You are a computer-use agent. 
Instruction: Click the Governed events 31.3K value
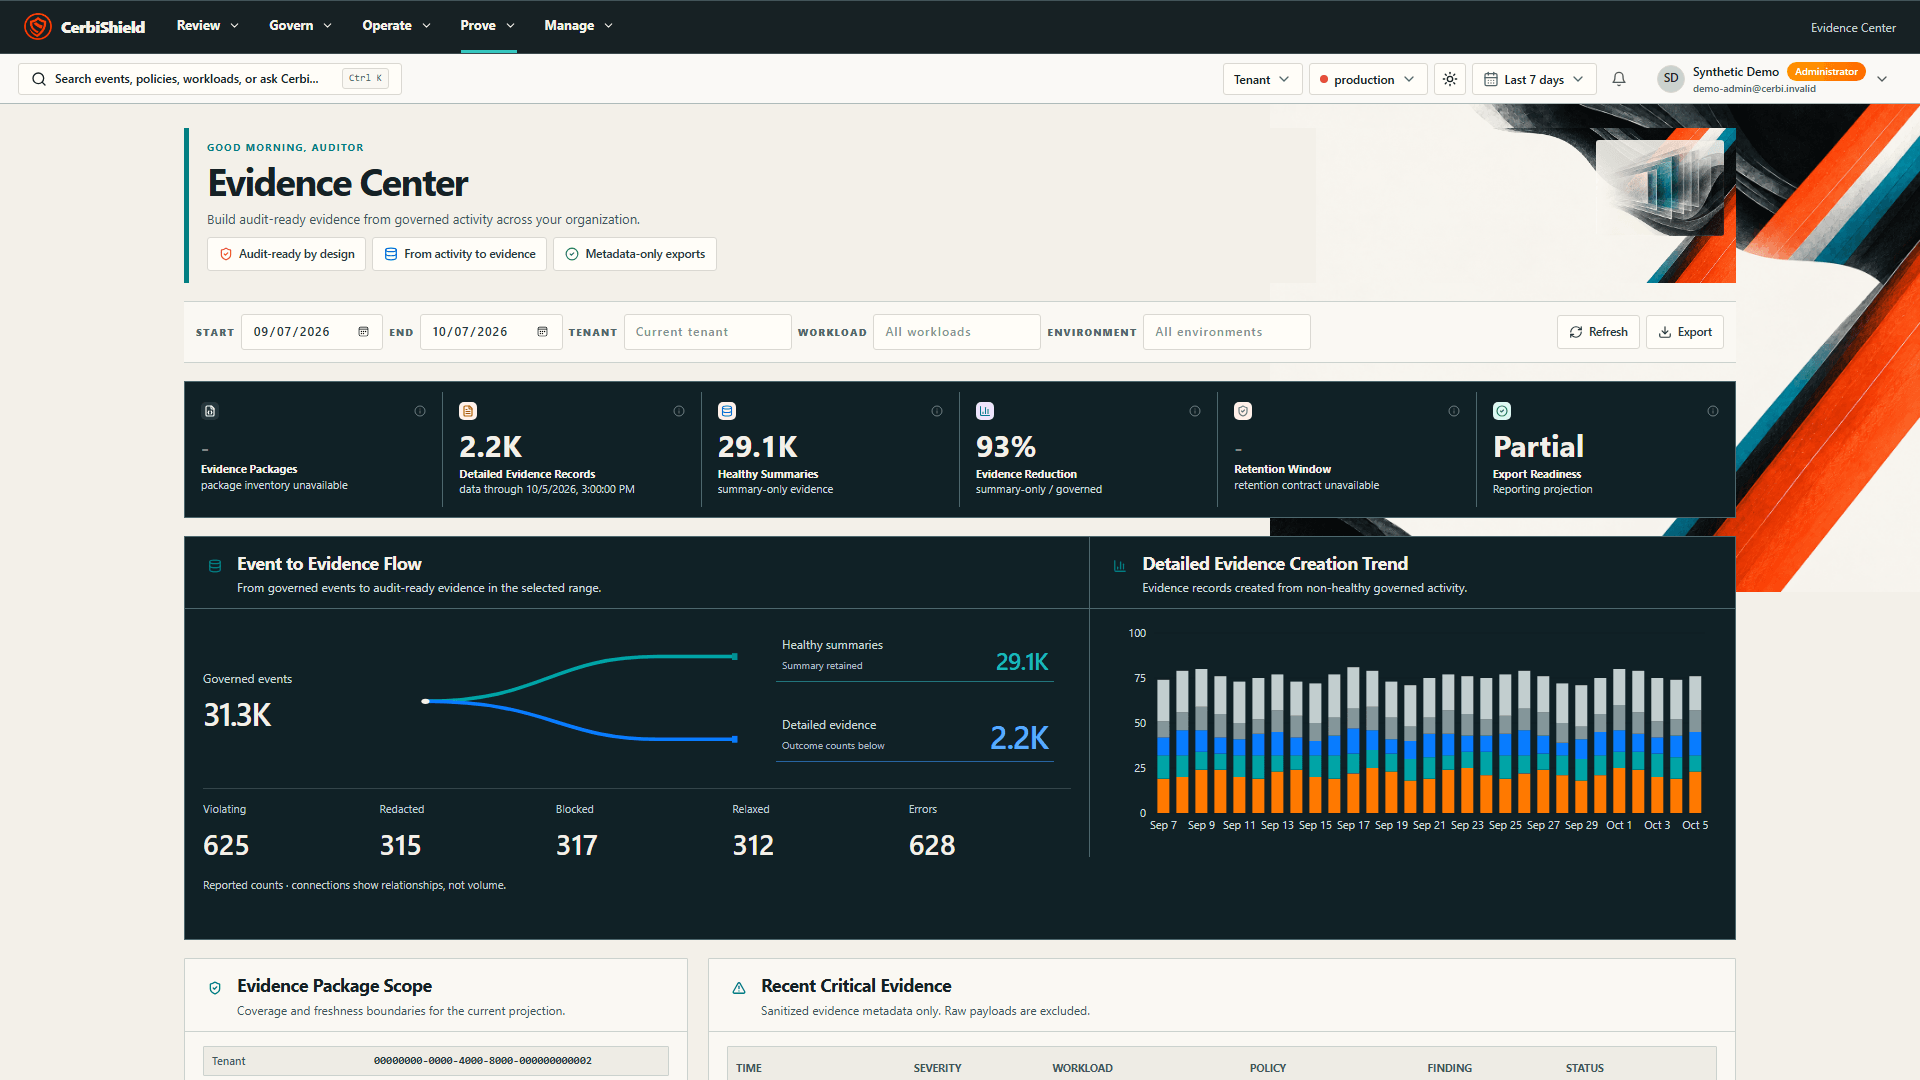pos(237,715)
